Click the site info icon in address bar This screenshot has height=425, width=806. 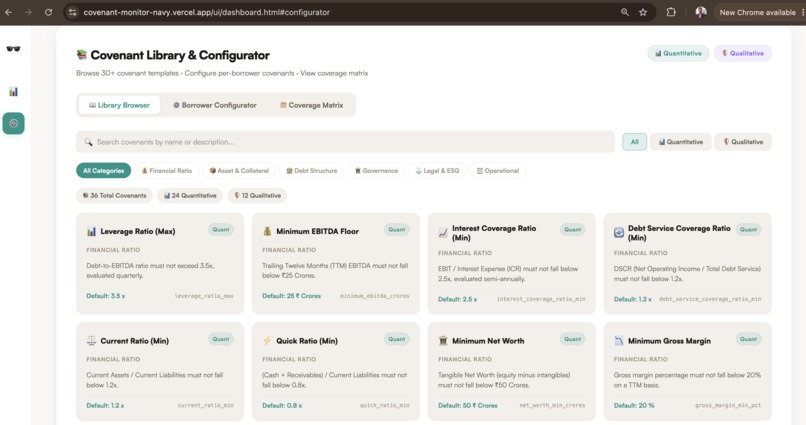pyautogui.click(x=72, y=12)
